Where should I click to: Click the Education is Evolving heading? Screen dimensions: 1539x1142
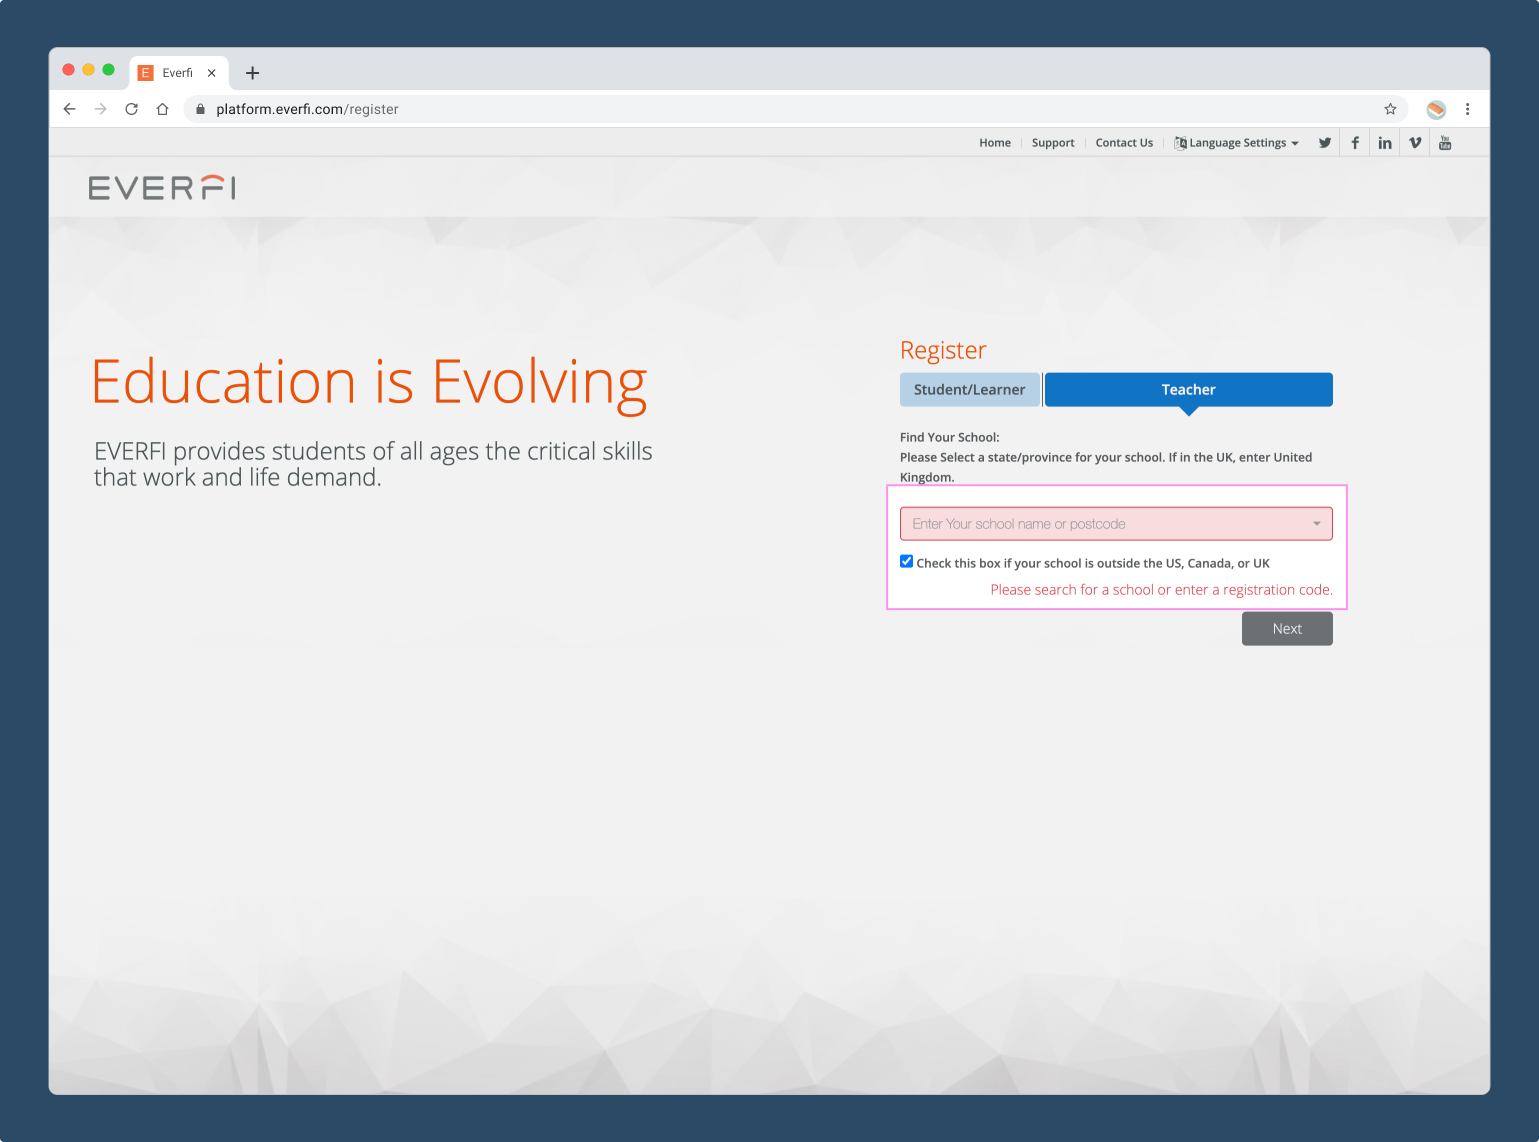tap(369, 384)
